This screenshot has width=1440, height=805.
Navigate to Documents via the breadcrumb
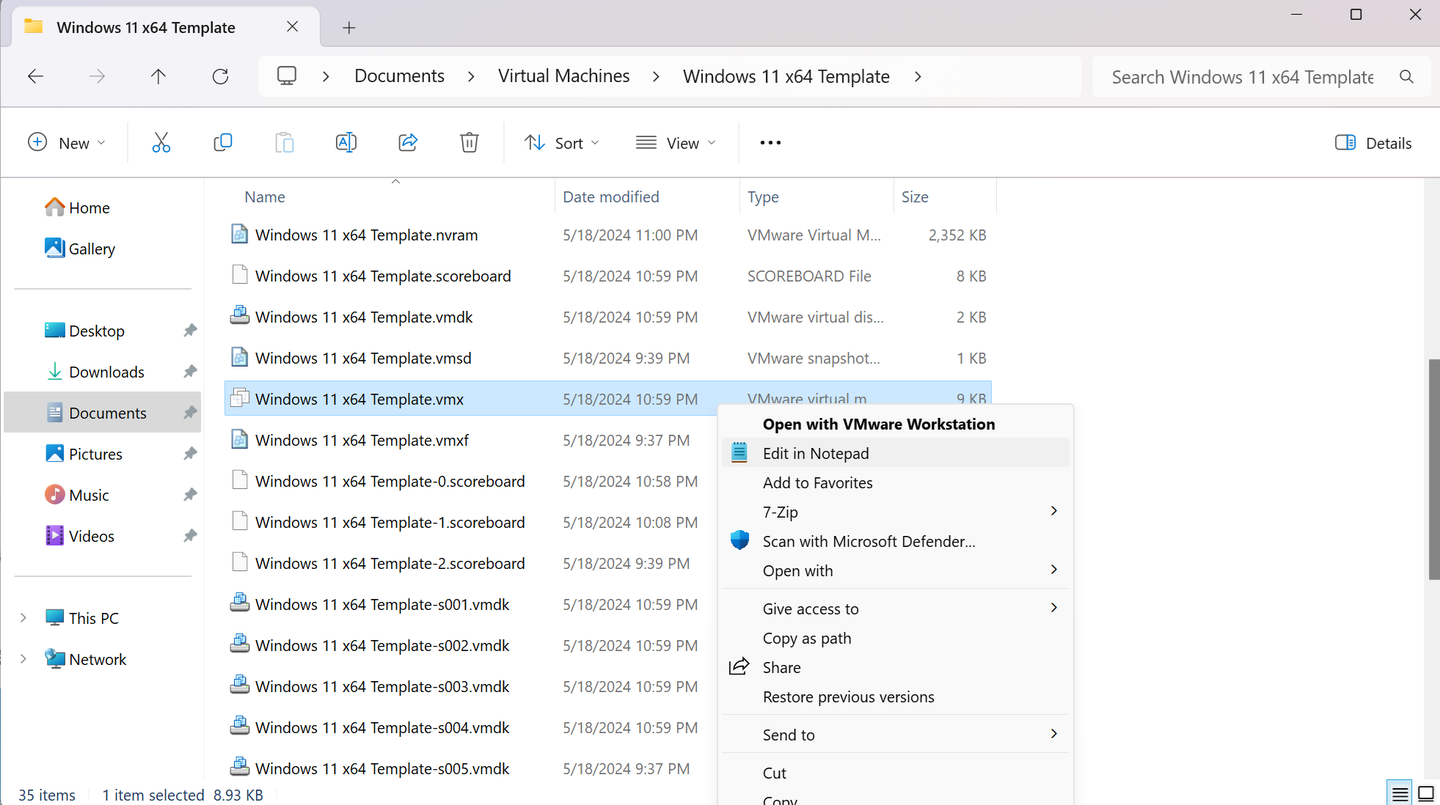pyautogui.click(x=399, y=75)
